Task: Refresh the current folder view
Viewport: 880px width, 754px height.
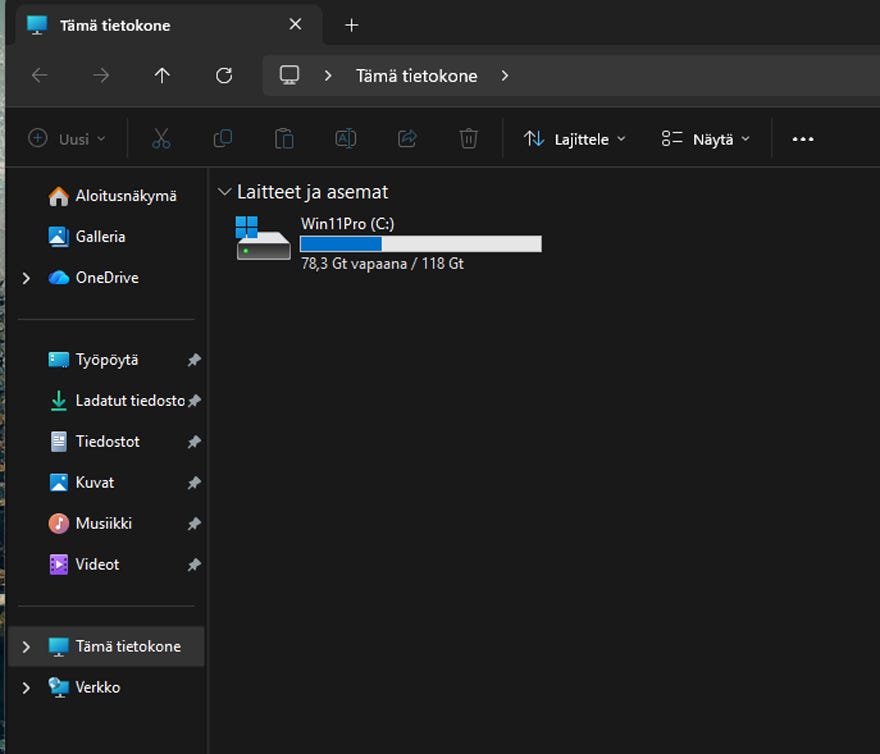Action: (224, 76)
